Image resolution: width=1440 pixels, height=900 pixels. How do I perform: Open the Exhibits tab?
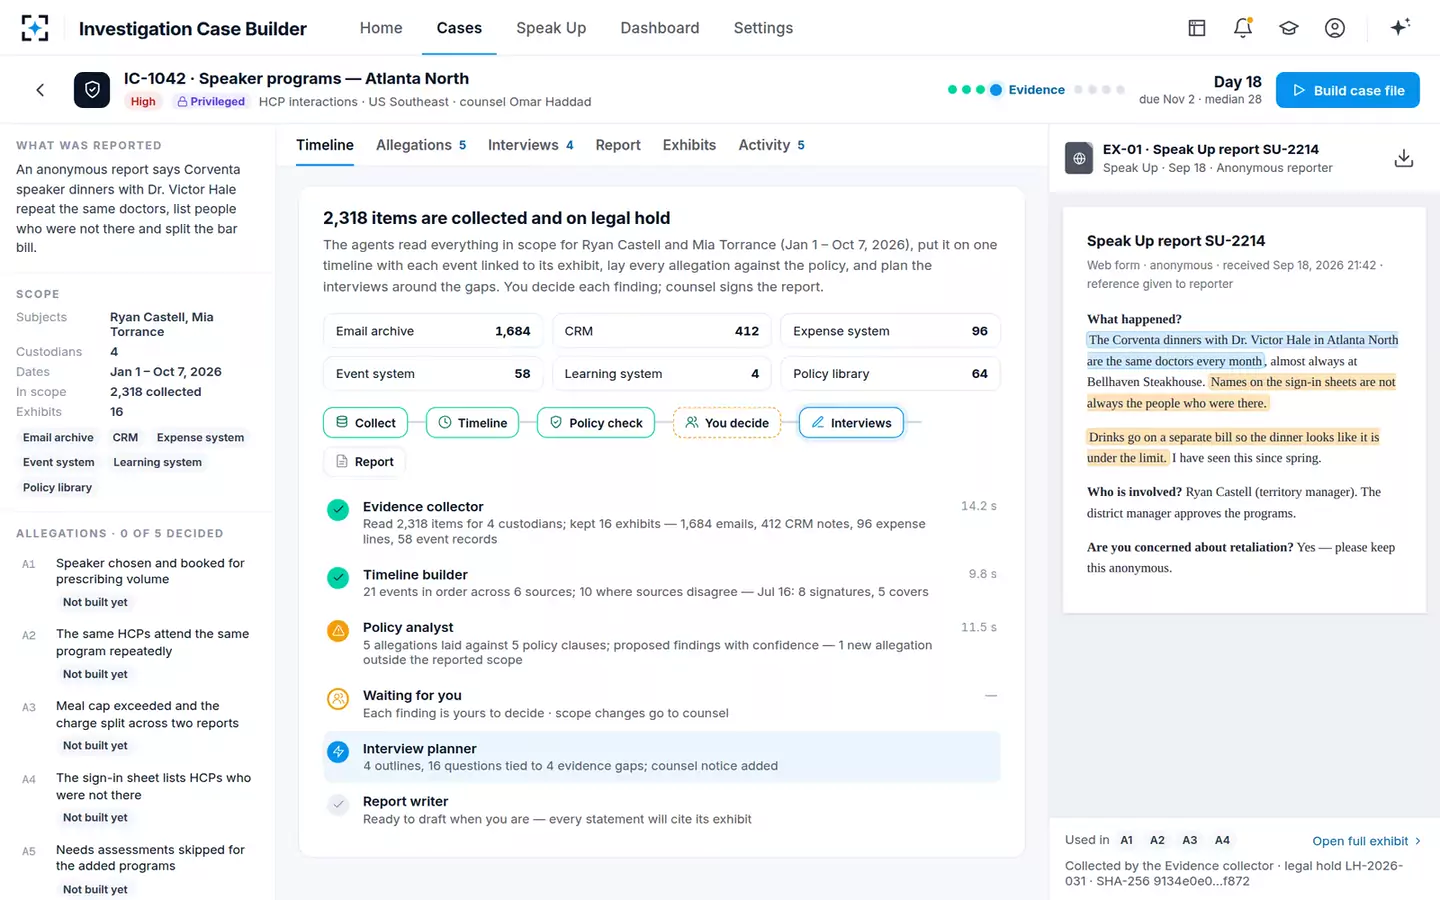[x=689, y=145]
